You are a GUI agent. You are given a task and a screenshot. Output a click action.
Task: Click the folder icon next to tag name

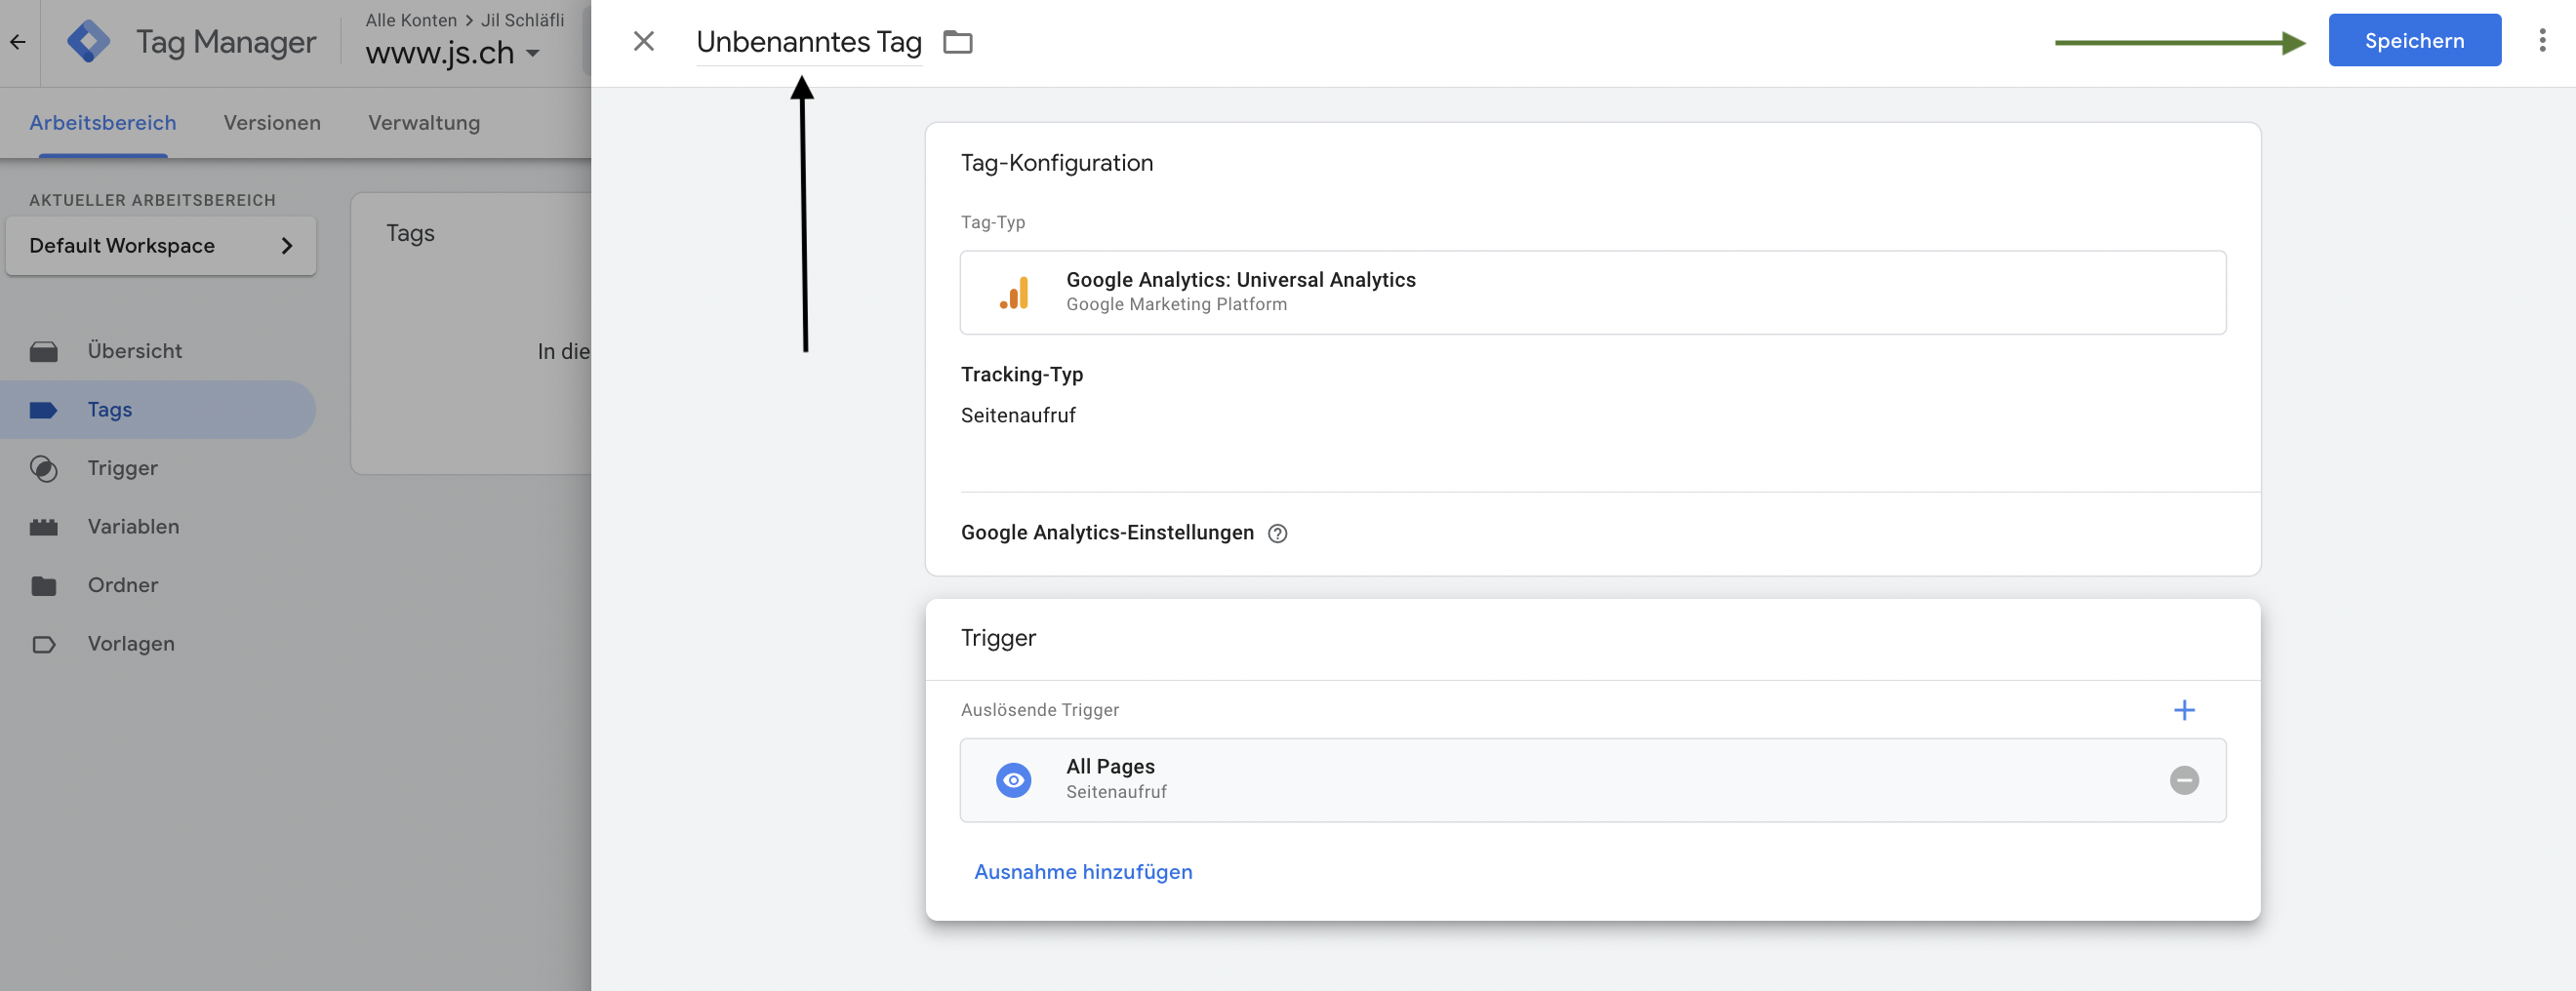coord(958,42)
